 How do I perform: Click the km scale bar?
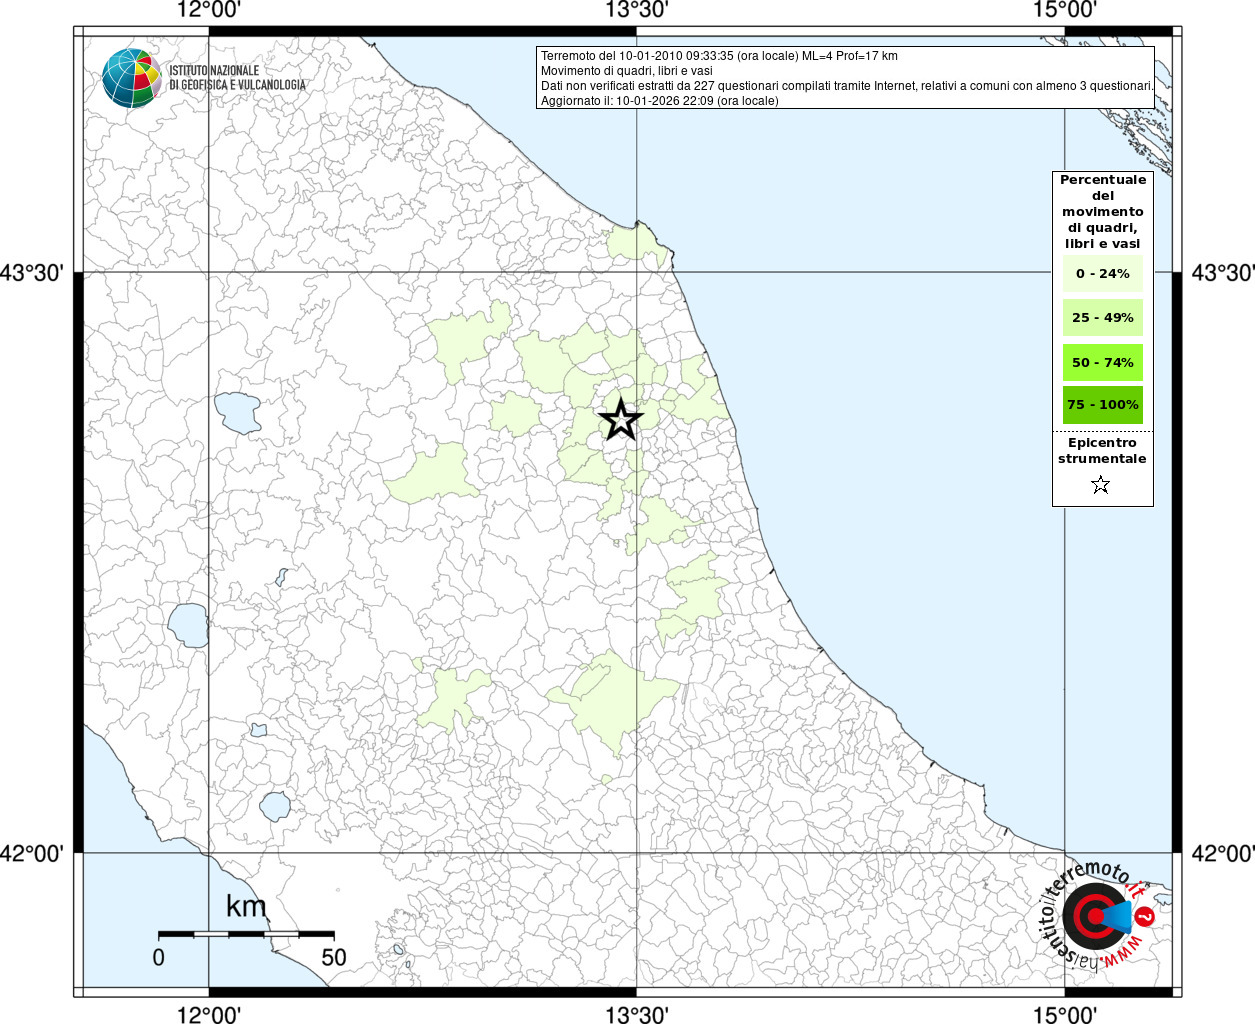246,934
